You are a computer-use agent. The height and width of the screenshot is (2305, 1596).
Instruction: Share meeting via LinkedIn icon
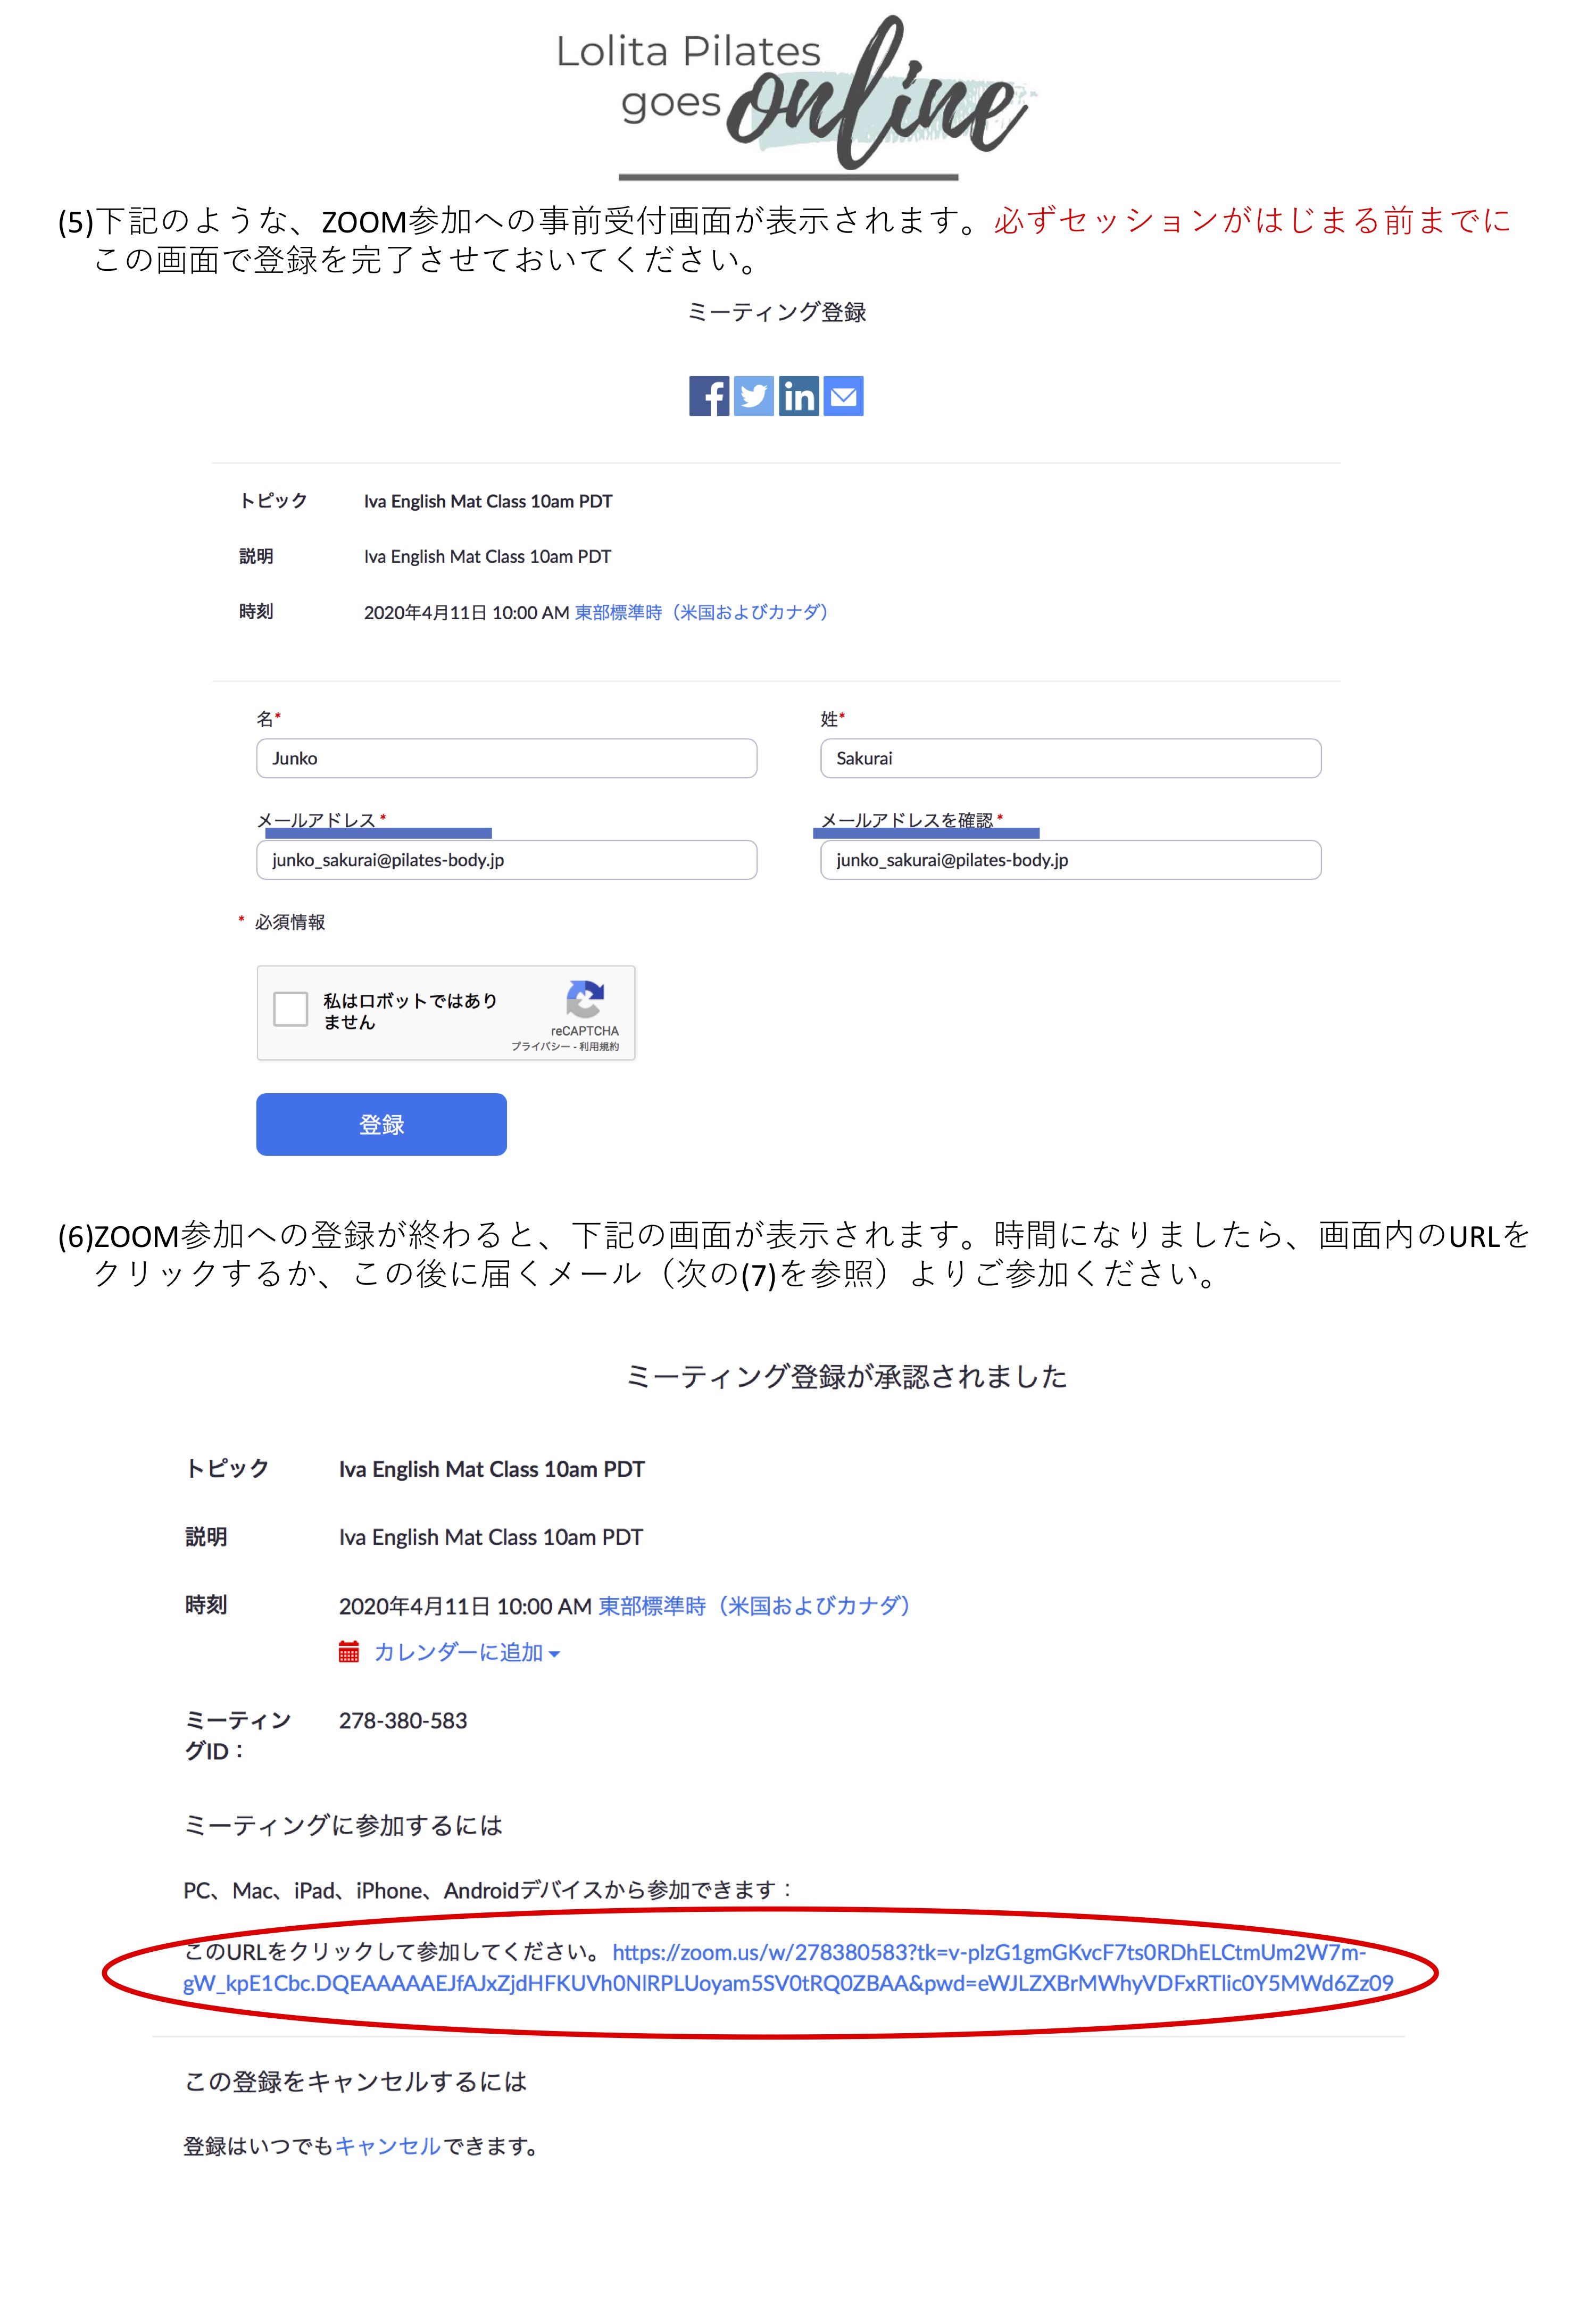[x=798, y=396]
